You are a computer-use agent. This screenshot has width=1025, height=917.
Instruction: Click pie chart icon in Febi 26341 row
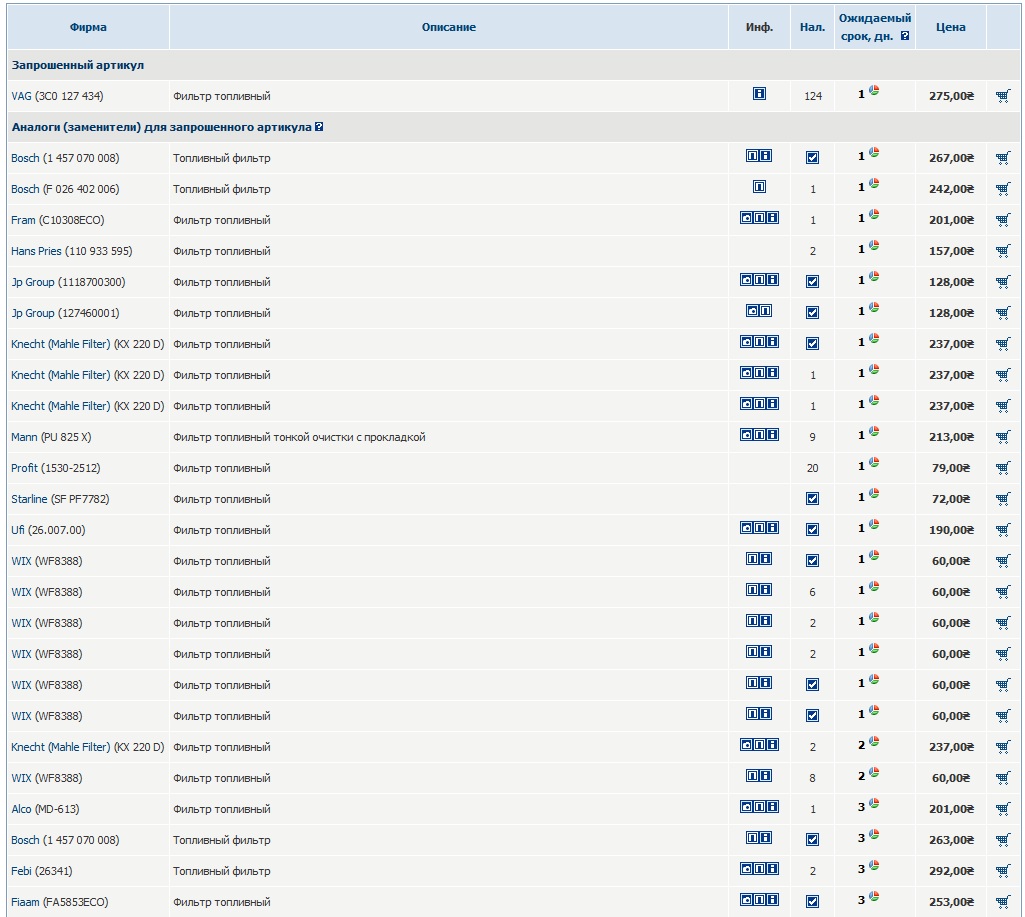click(874, 866)
